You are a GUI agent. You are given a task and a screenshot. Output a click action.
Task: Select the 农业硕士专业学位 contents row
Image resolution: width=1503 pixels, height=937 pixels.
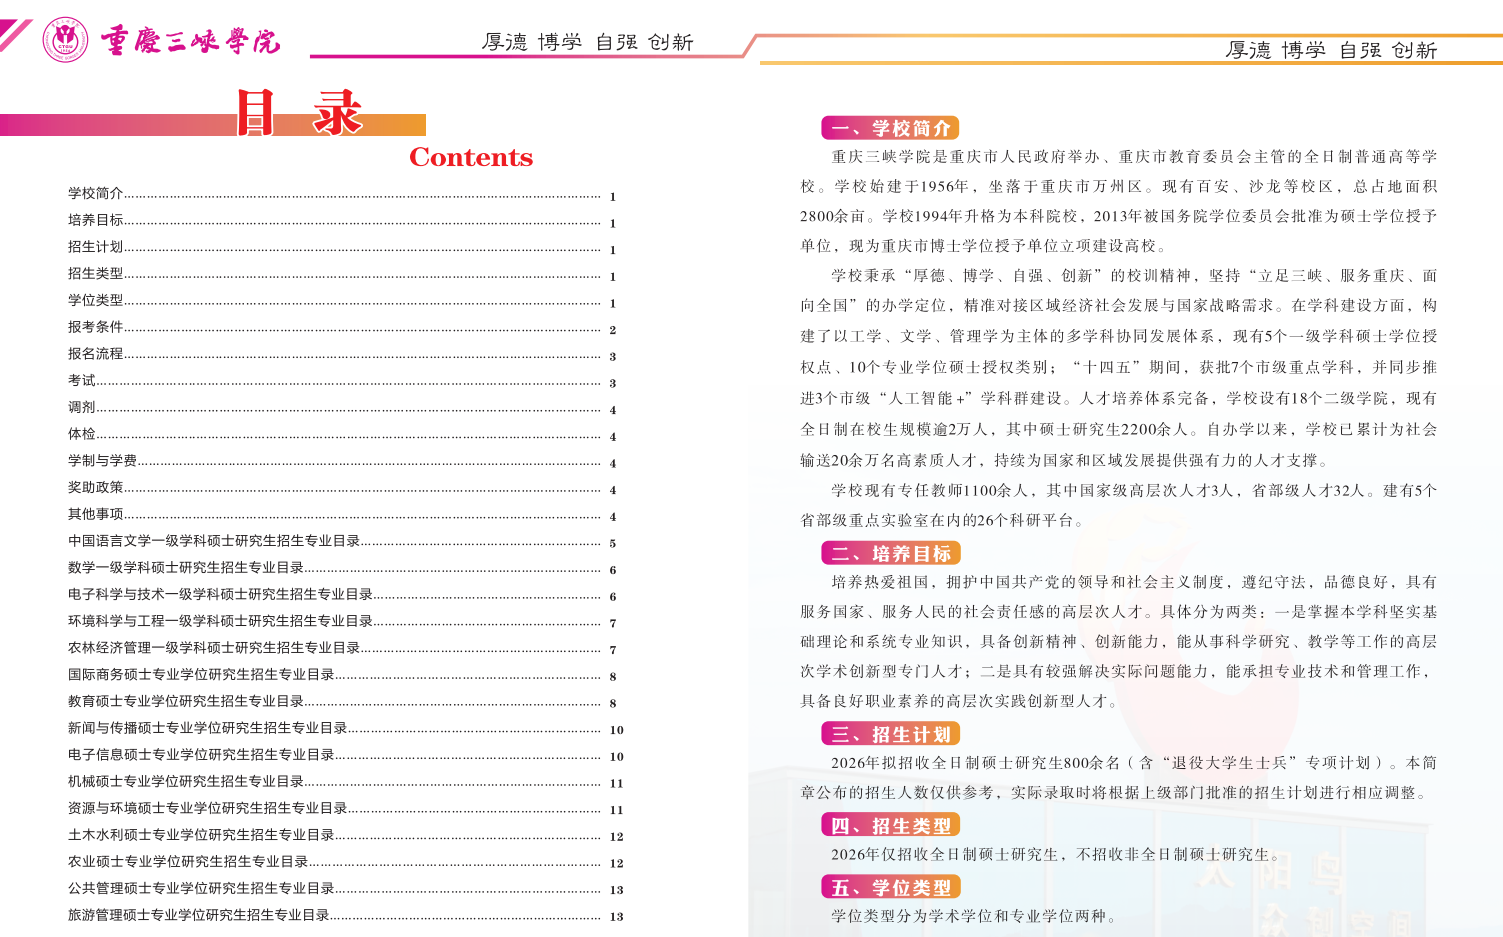coord(346,862)
